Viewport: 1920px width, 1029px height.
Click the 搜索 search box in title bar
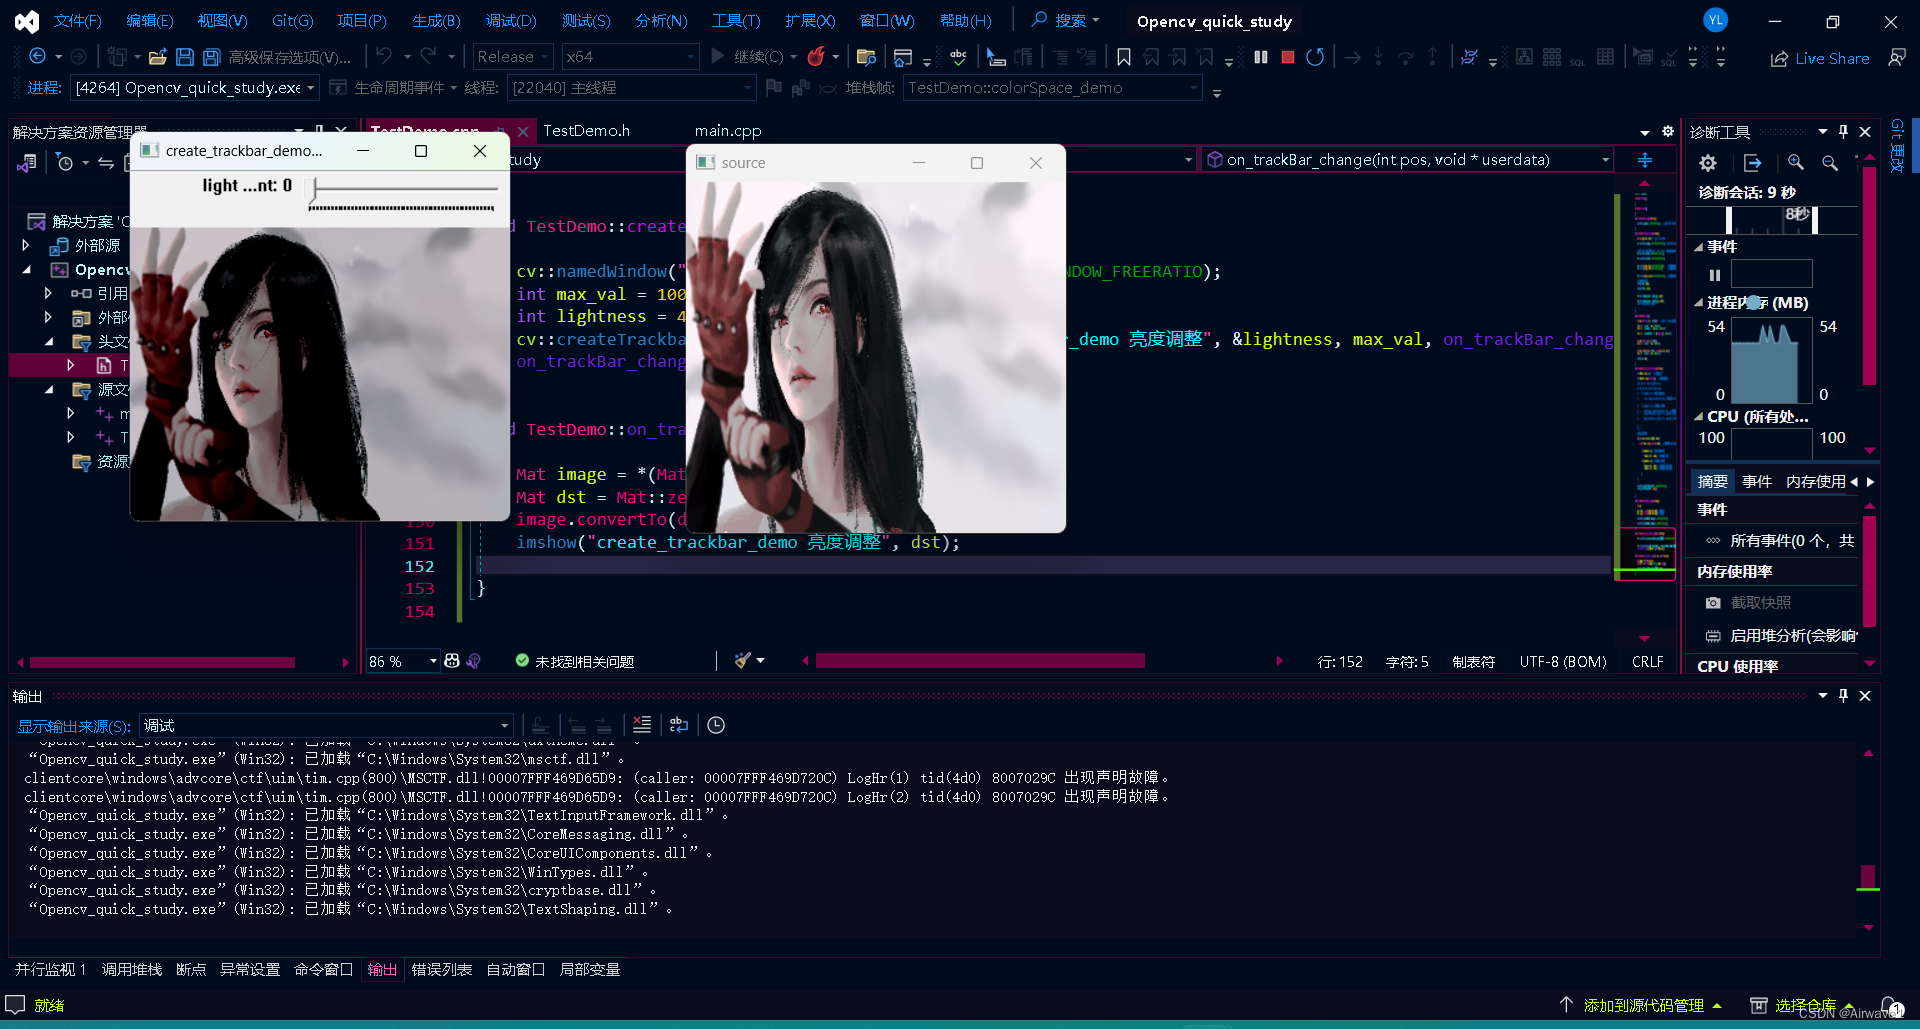[1067, 21]
